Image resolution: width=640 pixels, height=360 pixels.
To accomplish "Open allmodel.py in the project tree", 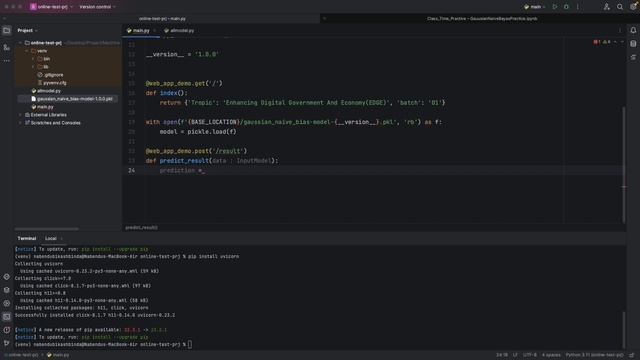I will coord(46,91).
